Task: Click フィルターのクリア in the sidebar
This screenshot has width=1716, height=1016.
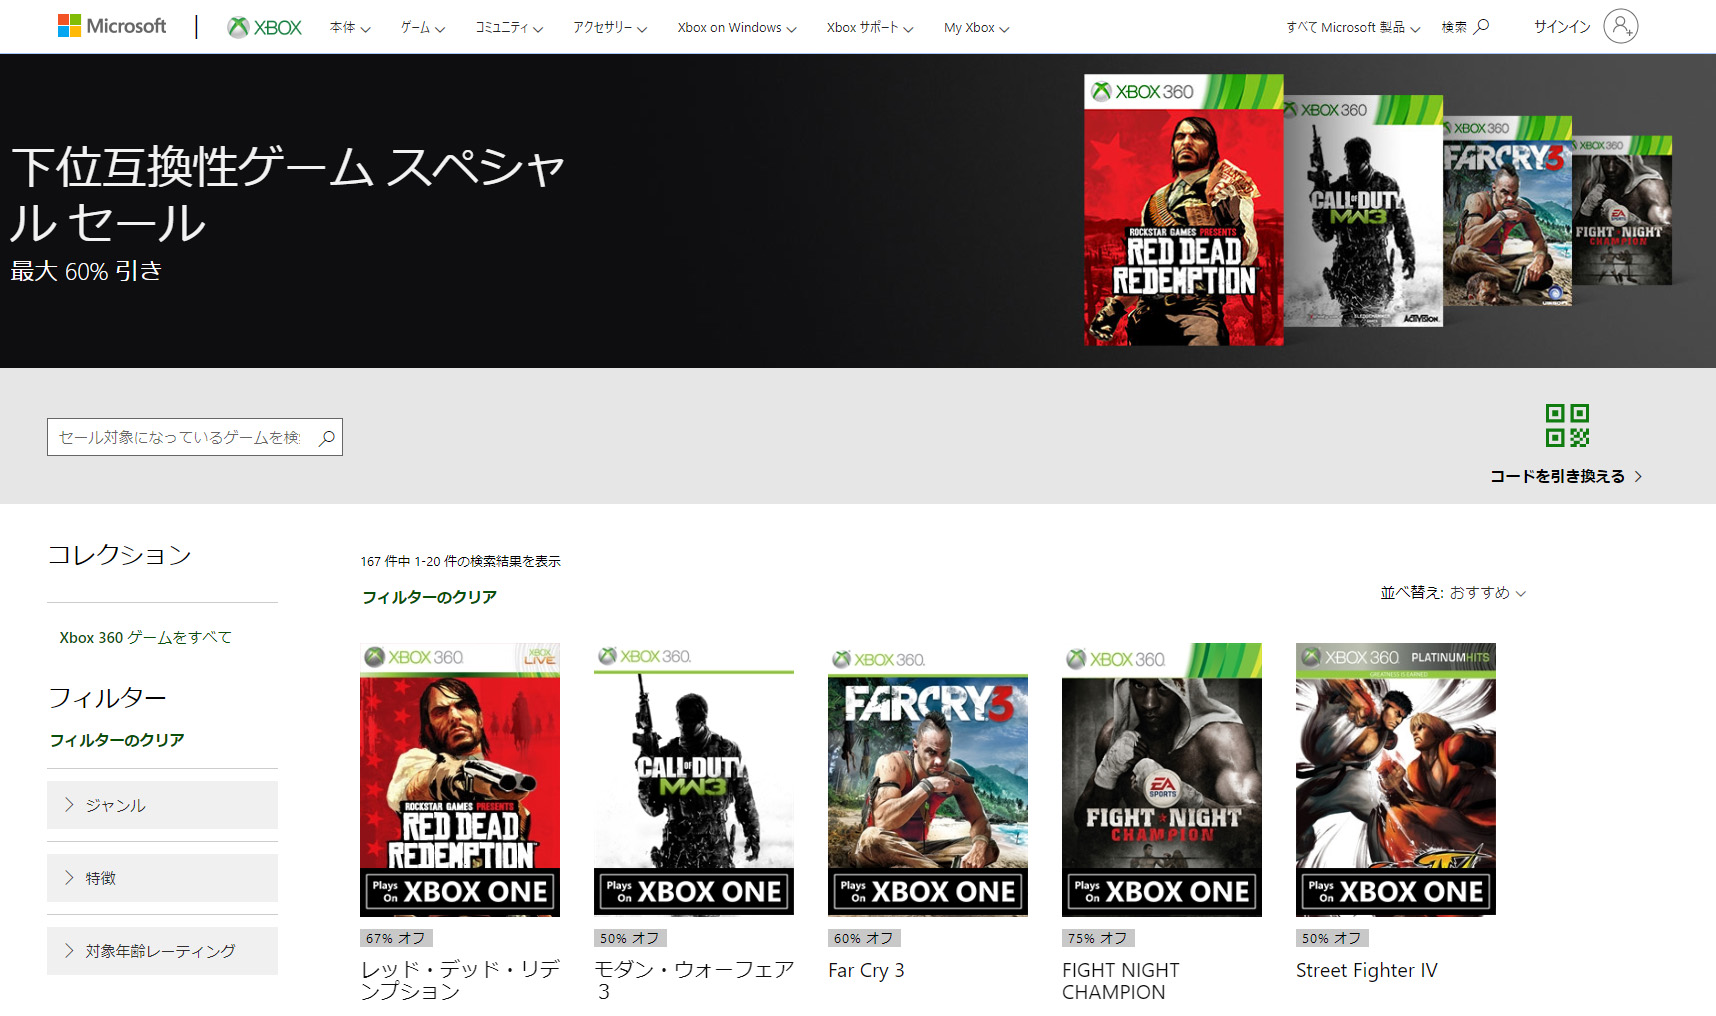Action: coord(117,740)
